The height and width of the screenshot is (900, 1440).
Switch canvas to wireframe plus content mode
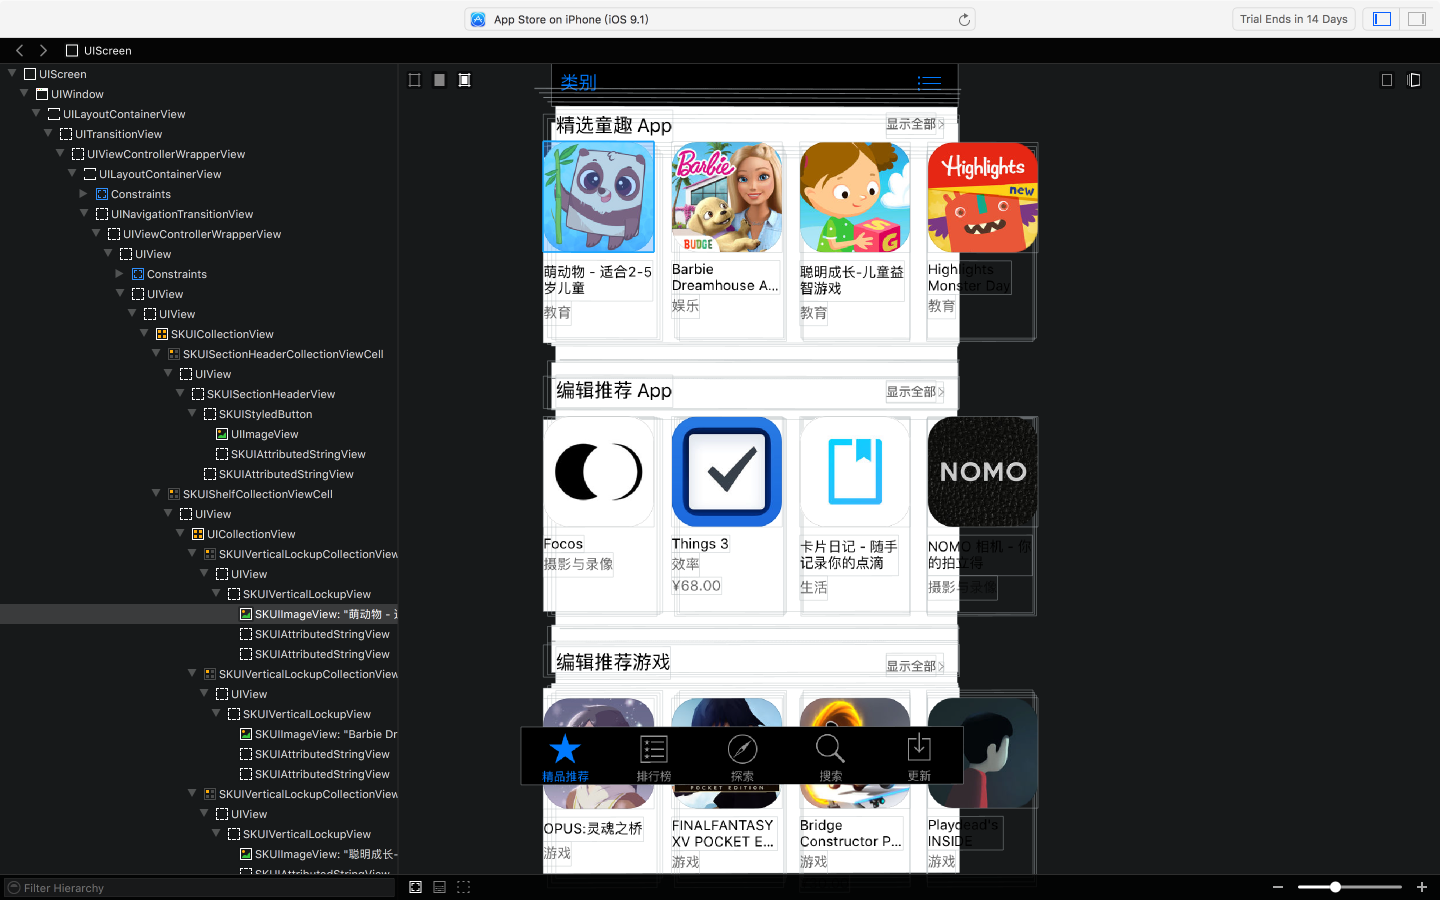[464, 80]
